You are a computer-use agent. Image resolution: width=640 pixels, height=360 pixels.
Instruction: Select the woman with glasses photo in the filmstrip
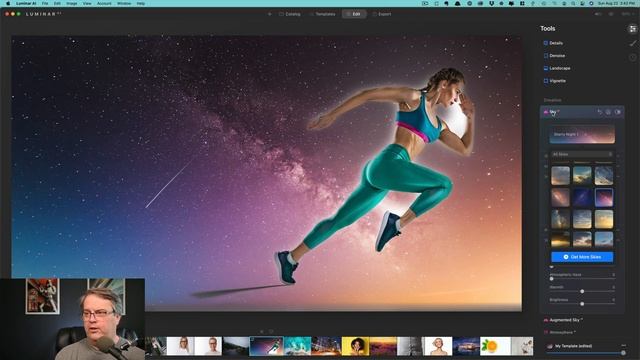click(180, 346)
